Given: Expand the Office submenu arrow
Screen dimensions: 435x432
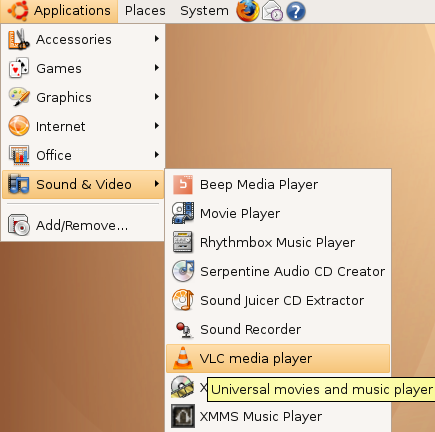Looking at the screenshot, I should click(157, 155).
